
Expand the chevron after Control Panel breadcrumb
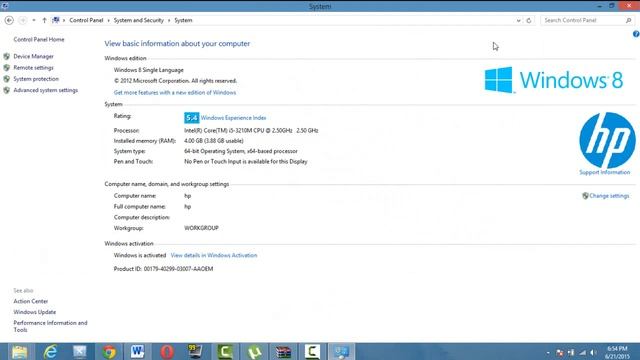pos(109,20)
